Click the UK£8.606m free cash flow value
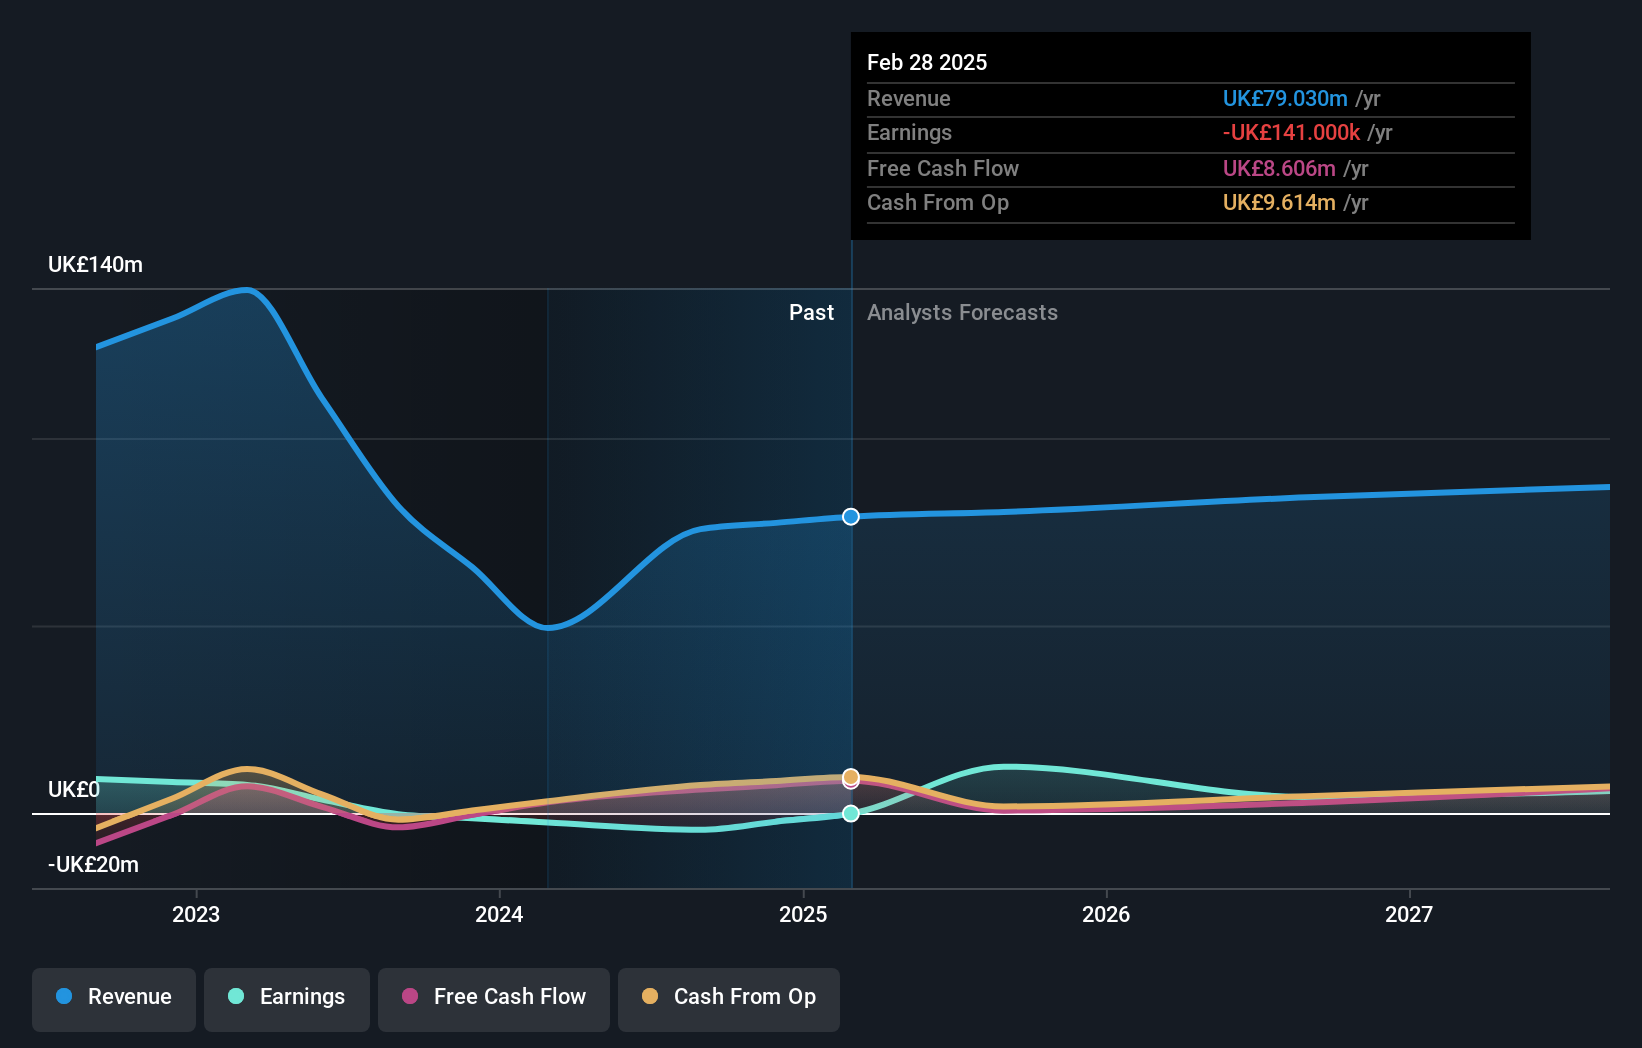The image size is (1642, 1048). pyautogui.click(x=1279, y=169)
